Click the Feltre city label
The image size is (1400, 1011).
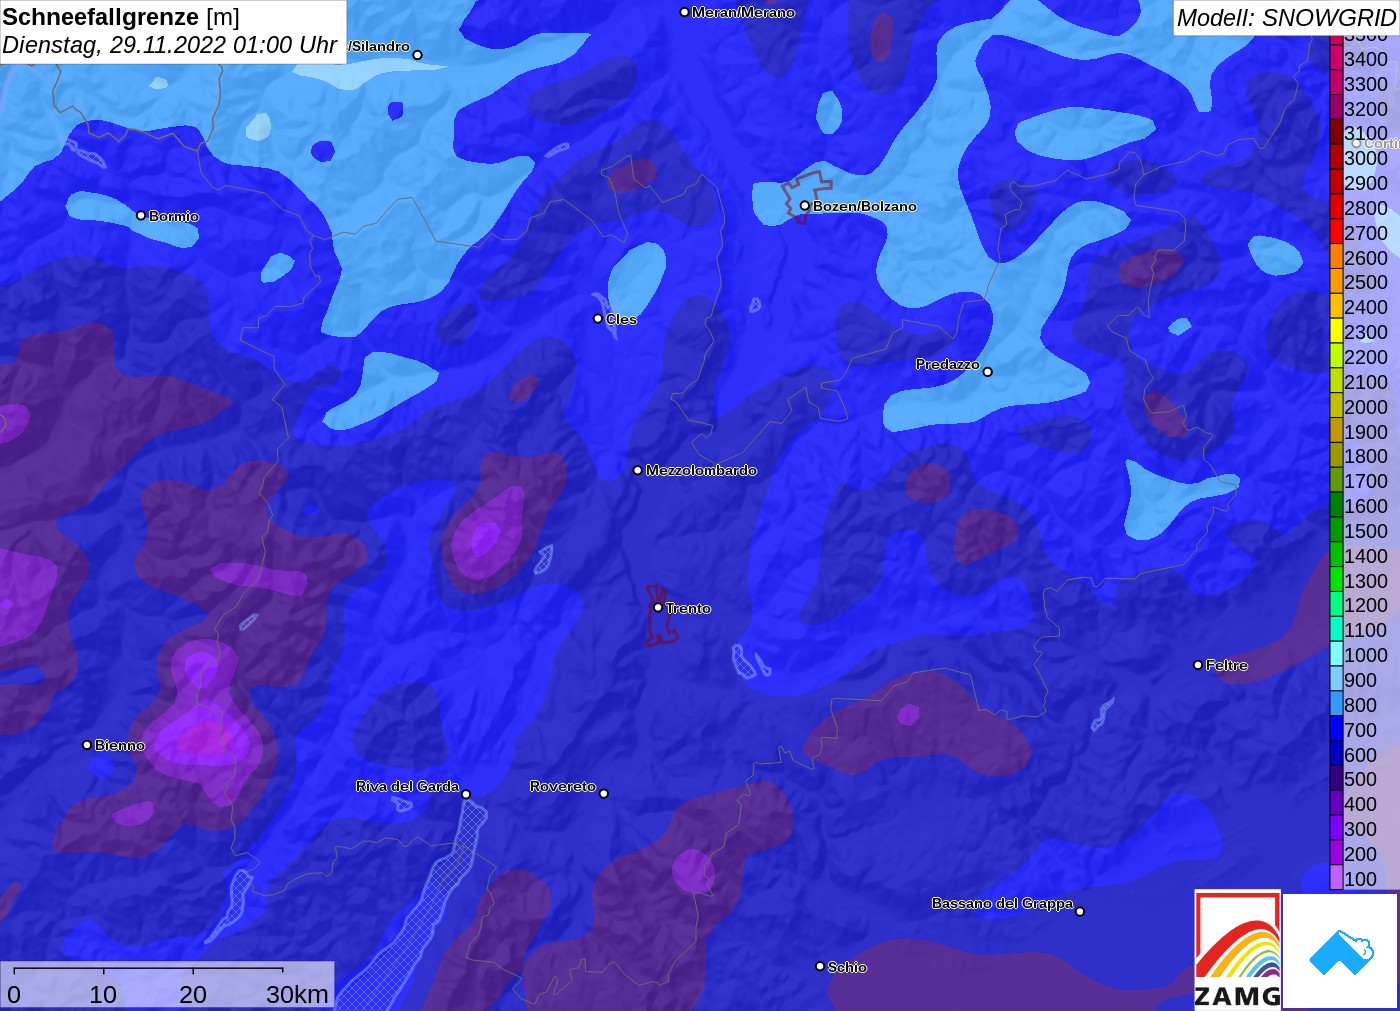[x=1226, y=665]
